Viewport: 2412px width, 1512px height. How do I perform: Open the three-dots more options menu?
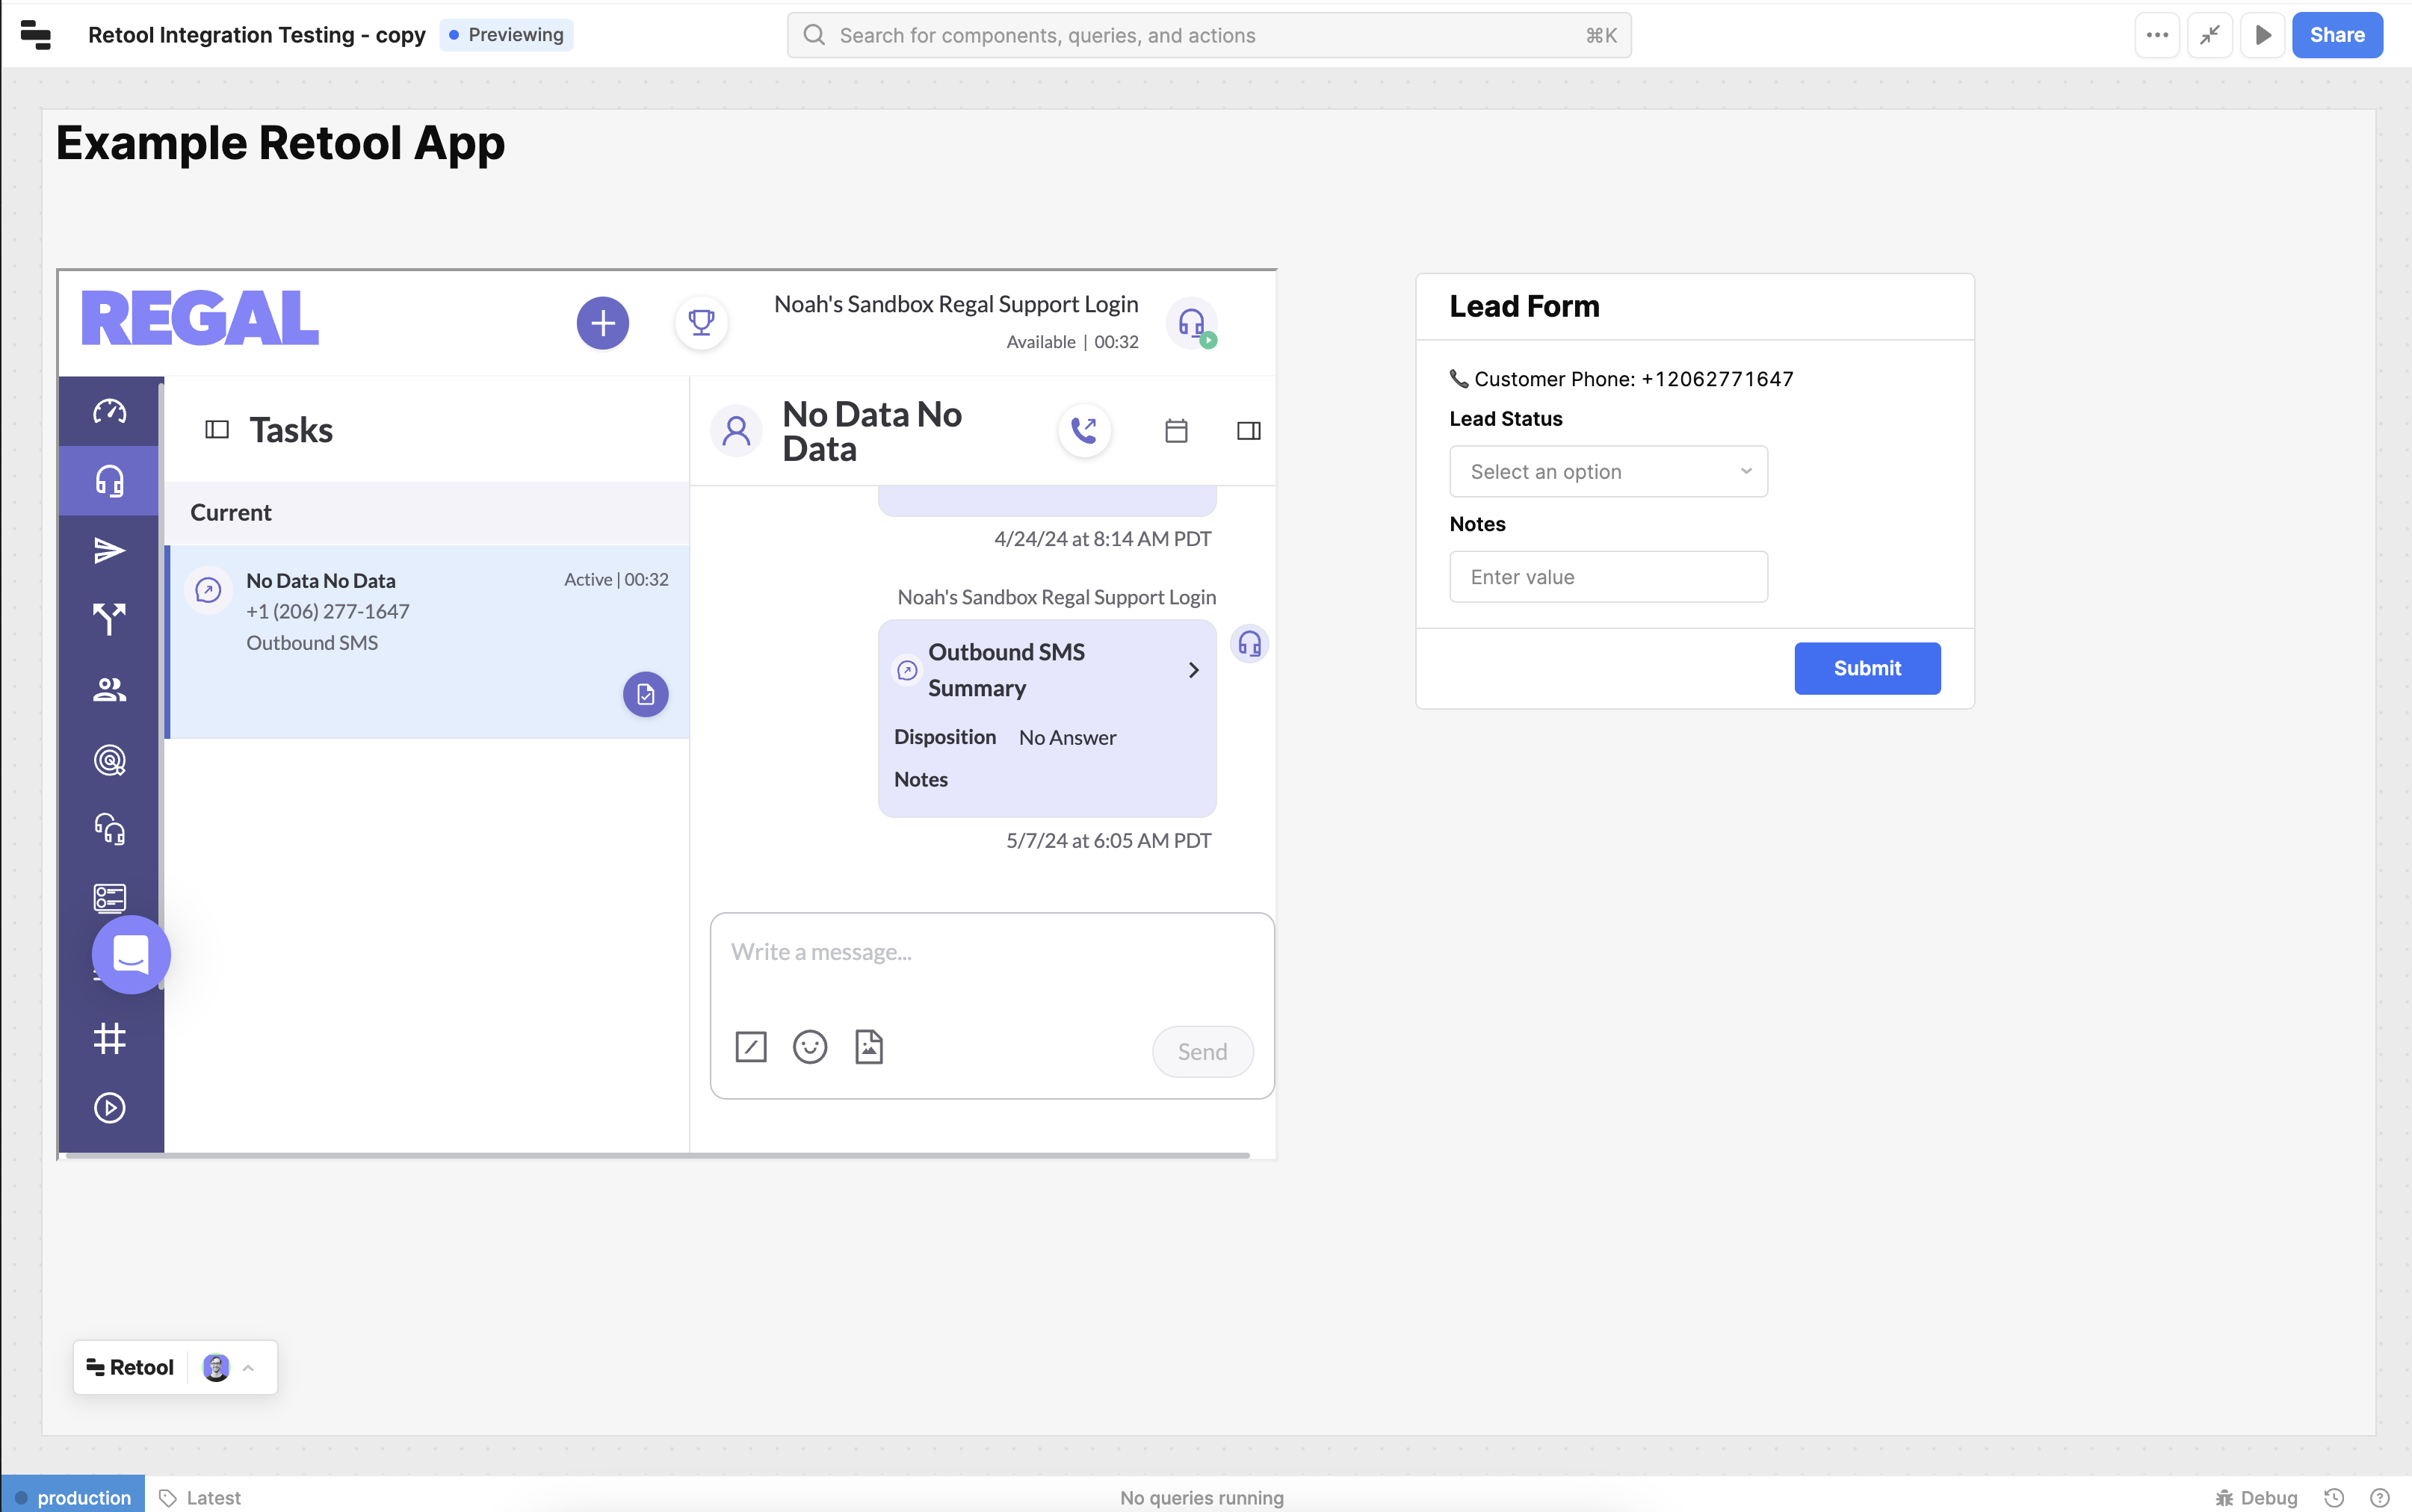[x=2157, y=35]
